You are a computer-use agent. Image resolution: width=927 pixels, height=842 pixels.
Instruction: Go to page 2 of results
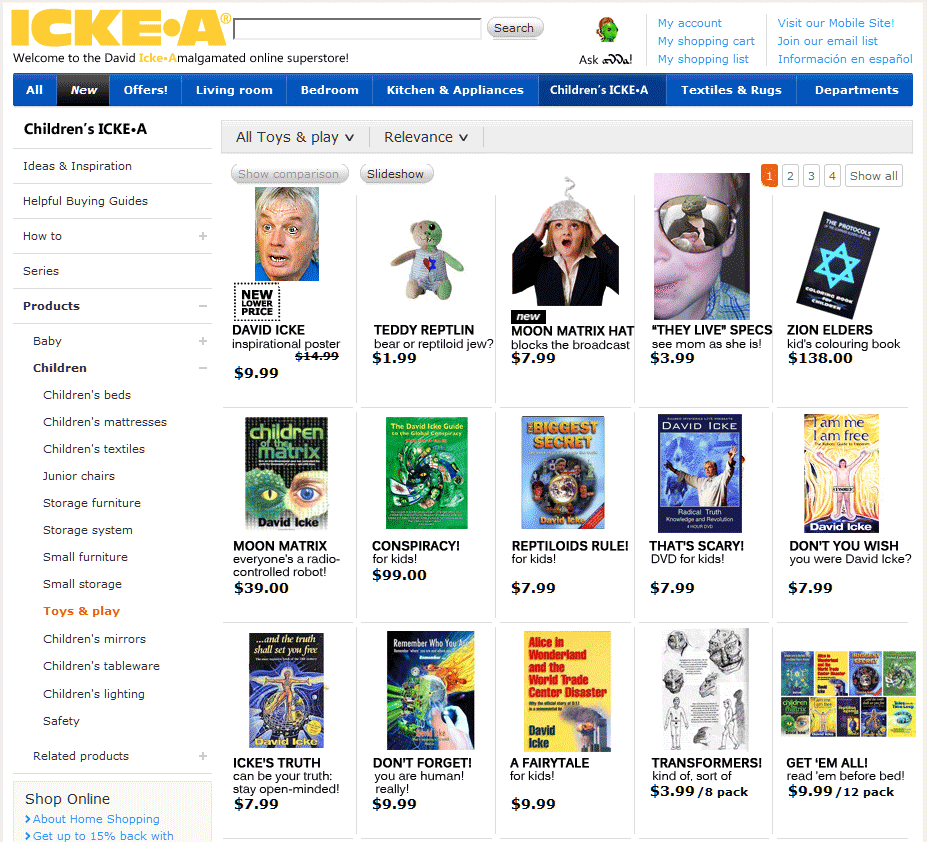click(790, 176)
